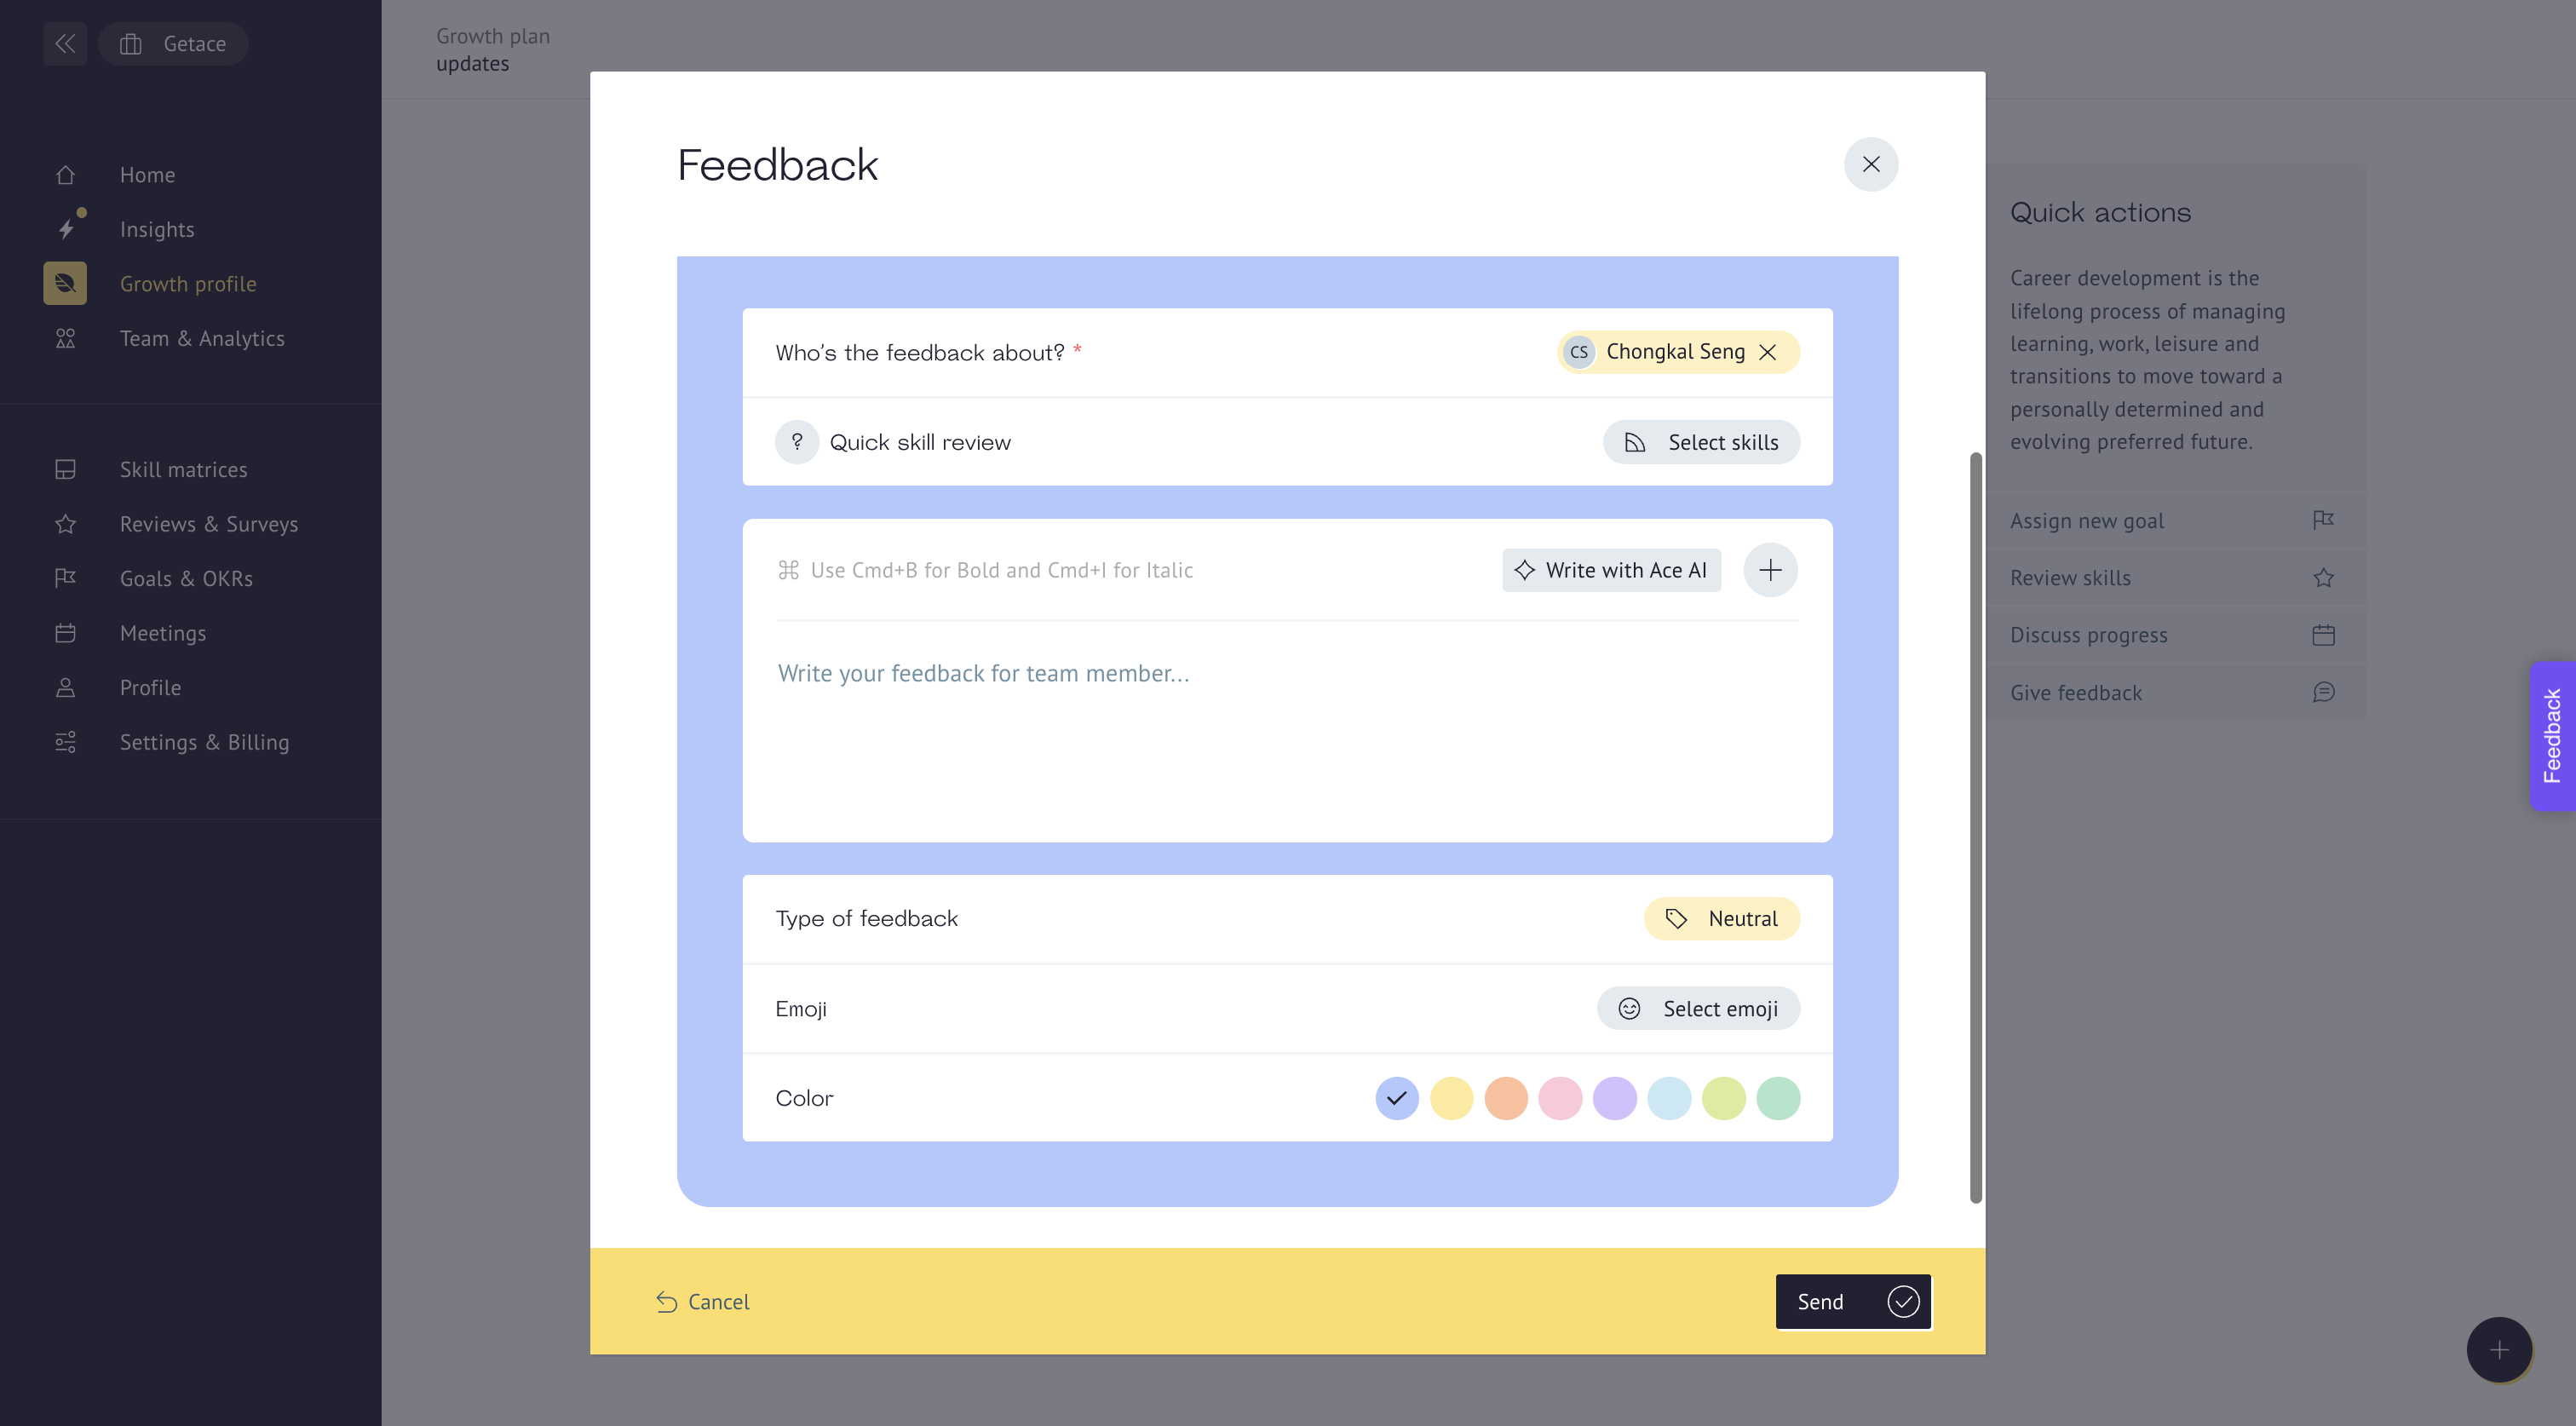Click the feedback text input field
This screenshot has height=1426, width=2576.
click(1287, 673)
